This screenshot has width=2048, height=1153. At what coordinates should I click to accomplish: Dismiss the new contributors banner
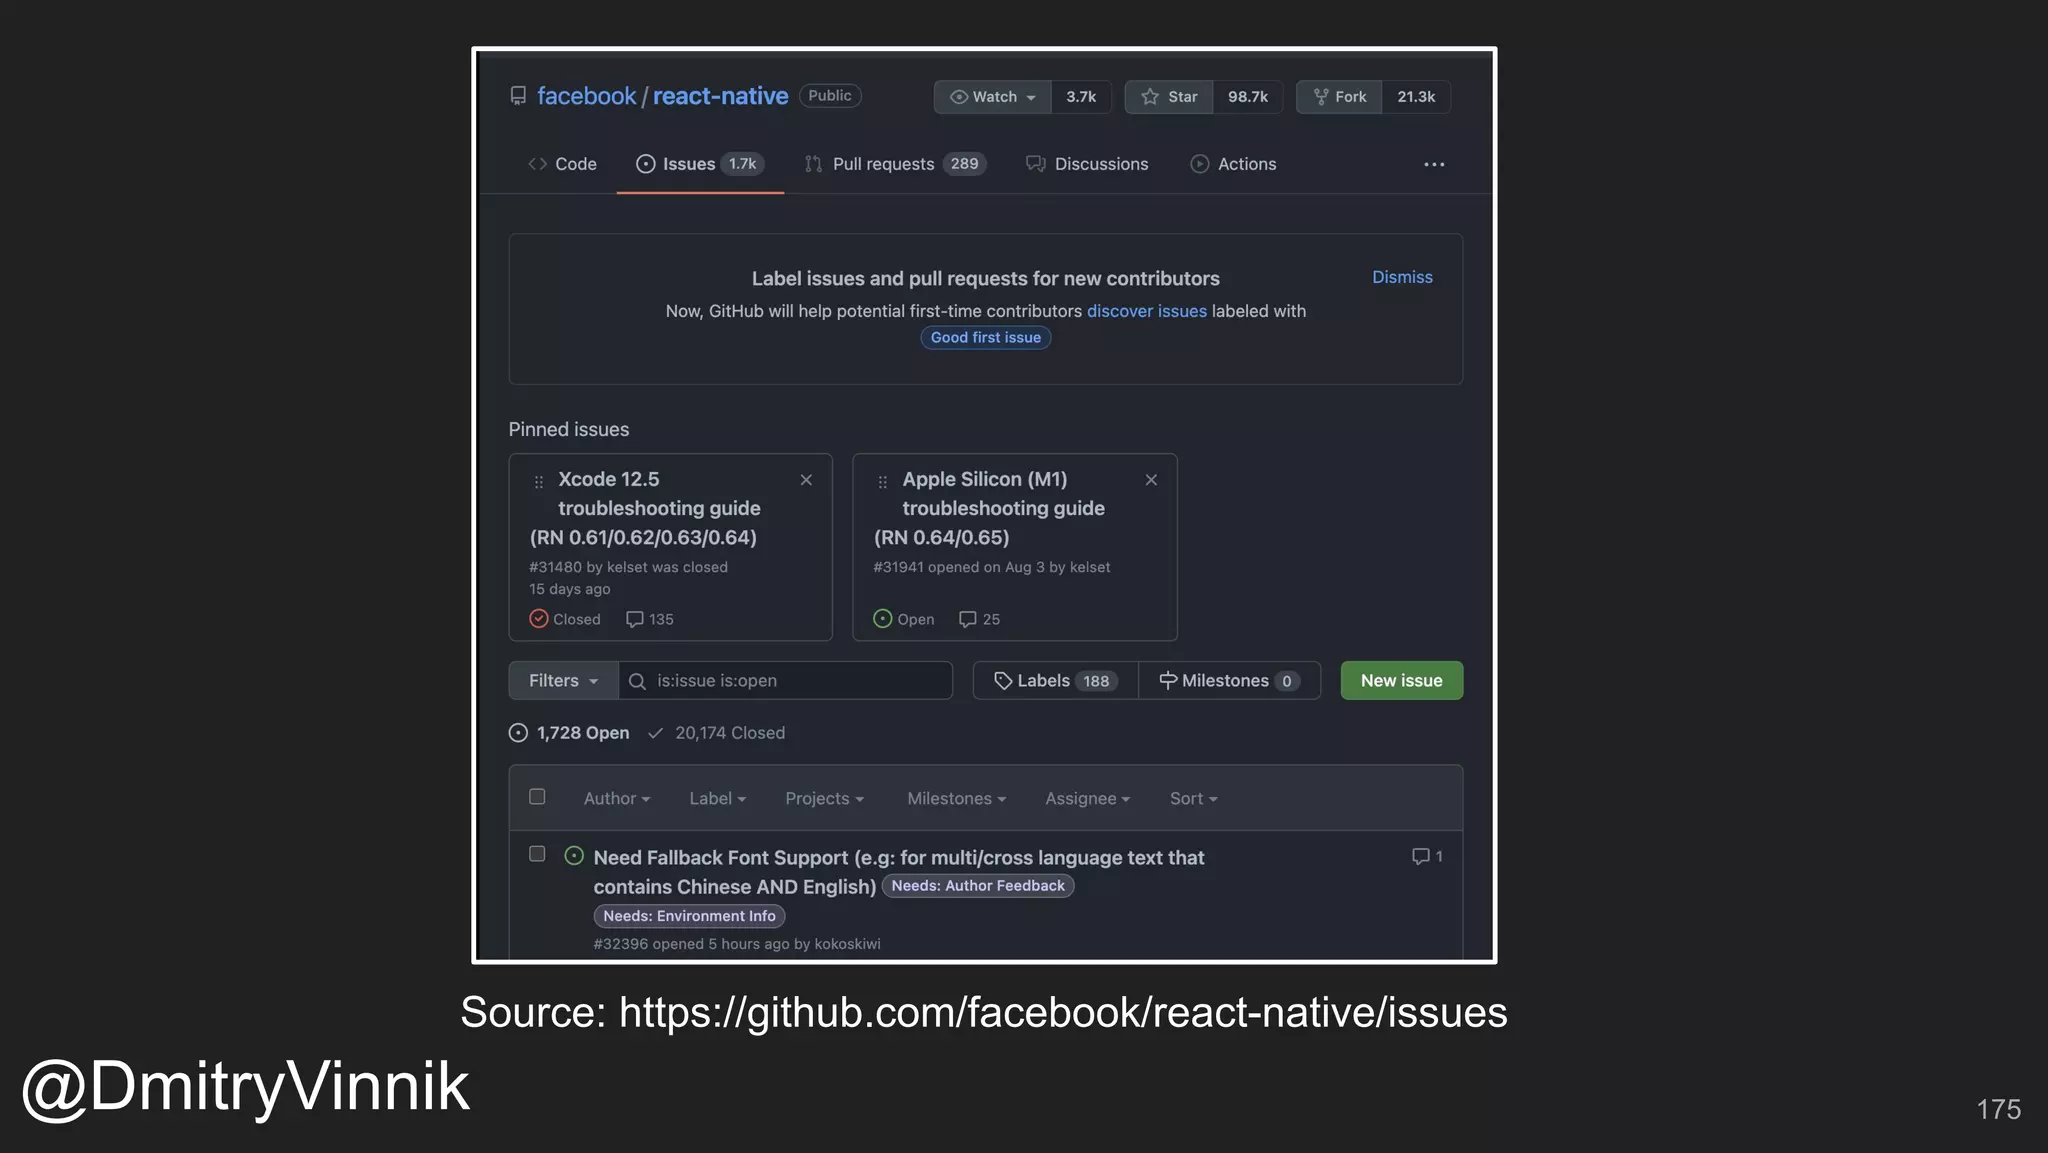(1402, 277)
